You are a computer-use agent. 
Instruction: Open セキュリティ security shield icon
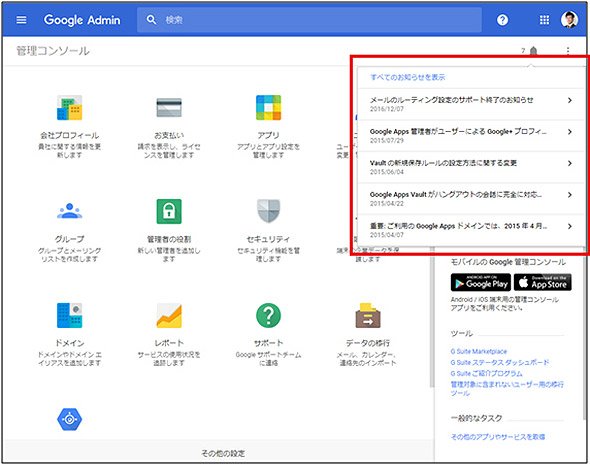(x=268, y=211)
